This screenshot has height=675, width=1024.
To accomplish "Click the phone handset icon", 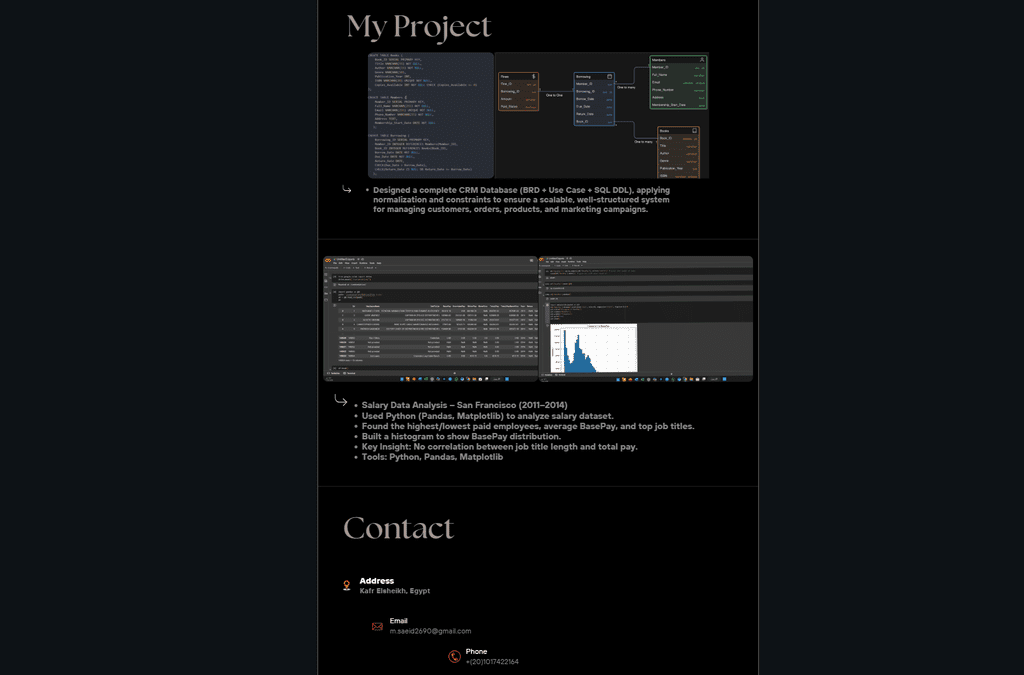I will (455, 656).
